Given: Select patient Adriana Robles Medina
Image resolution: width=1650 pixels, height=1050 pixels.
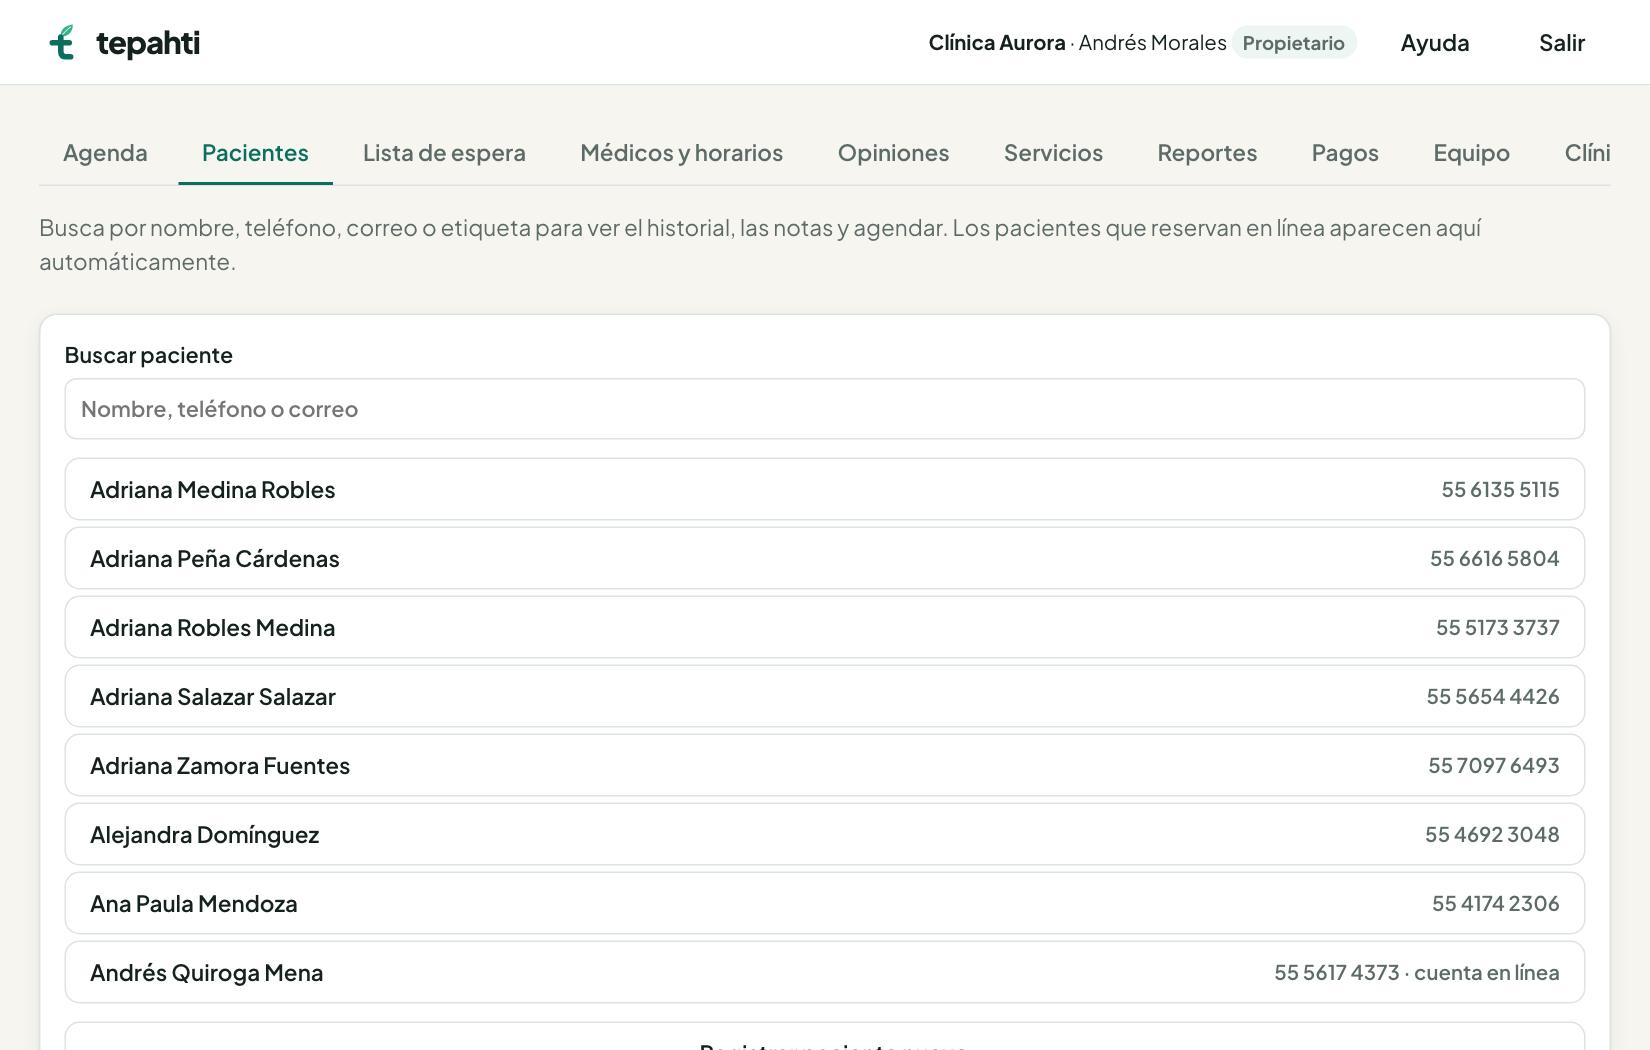Looking at the screenshot, I should tap(824, 627).
